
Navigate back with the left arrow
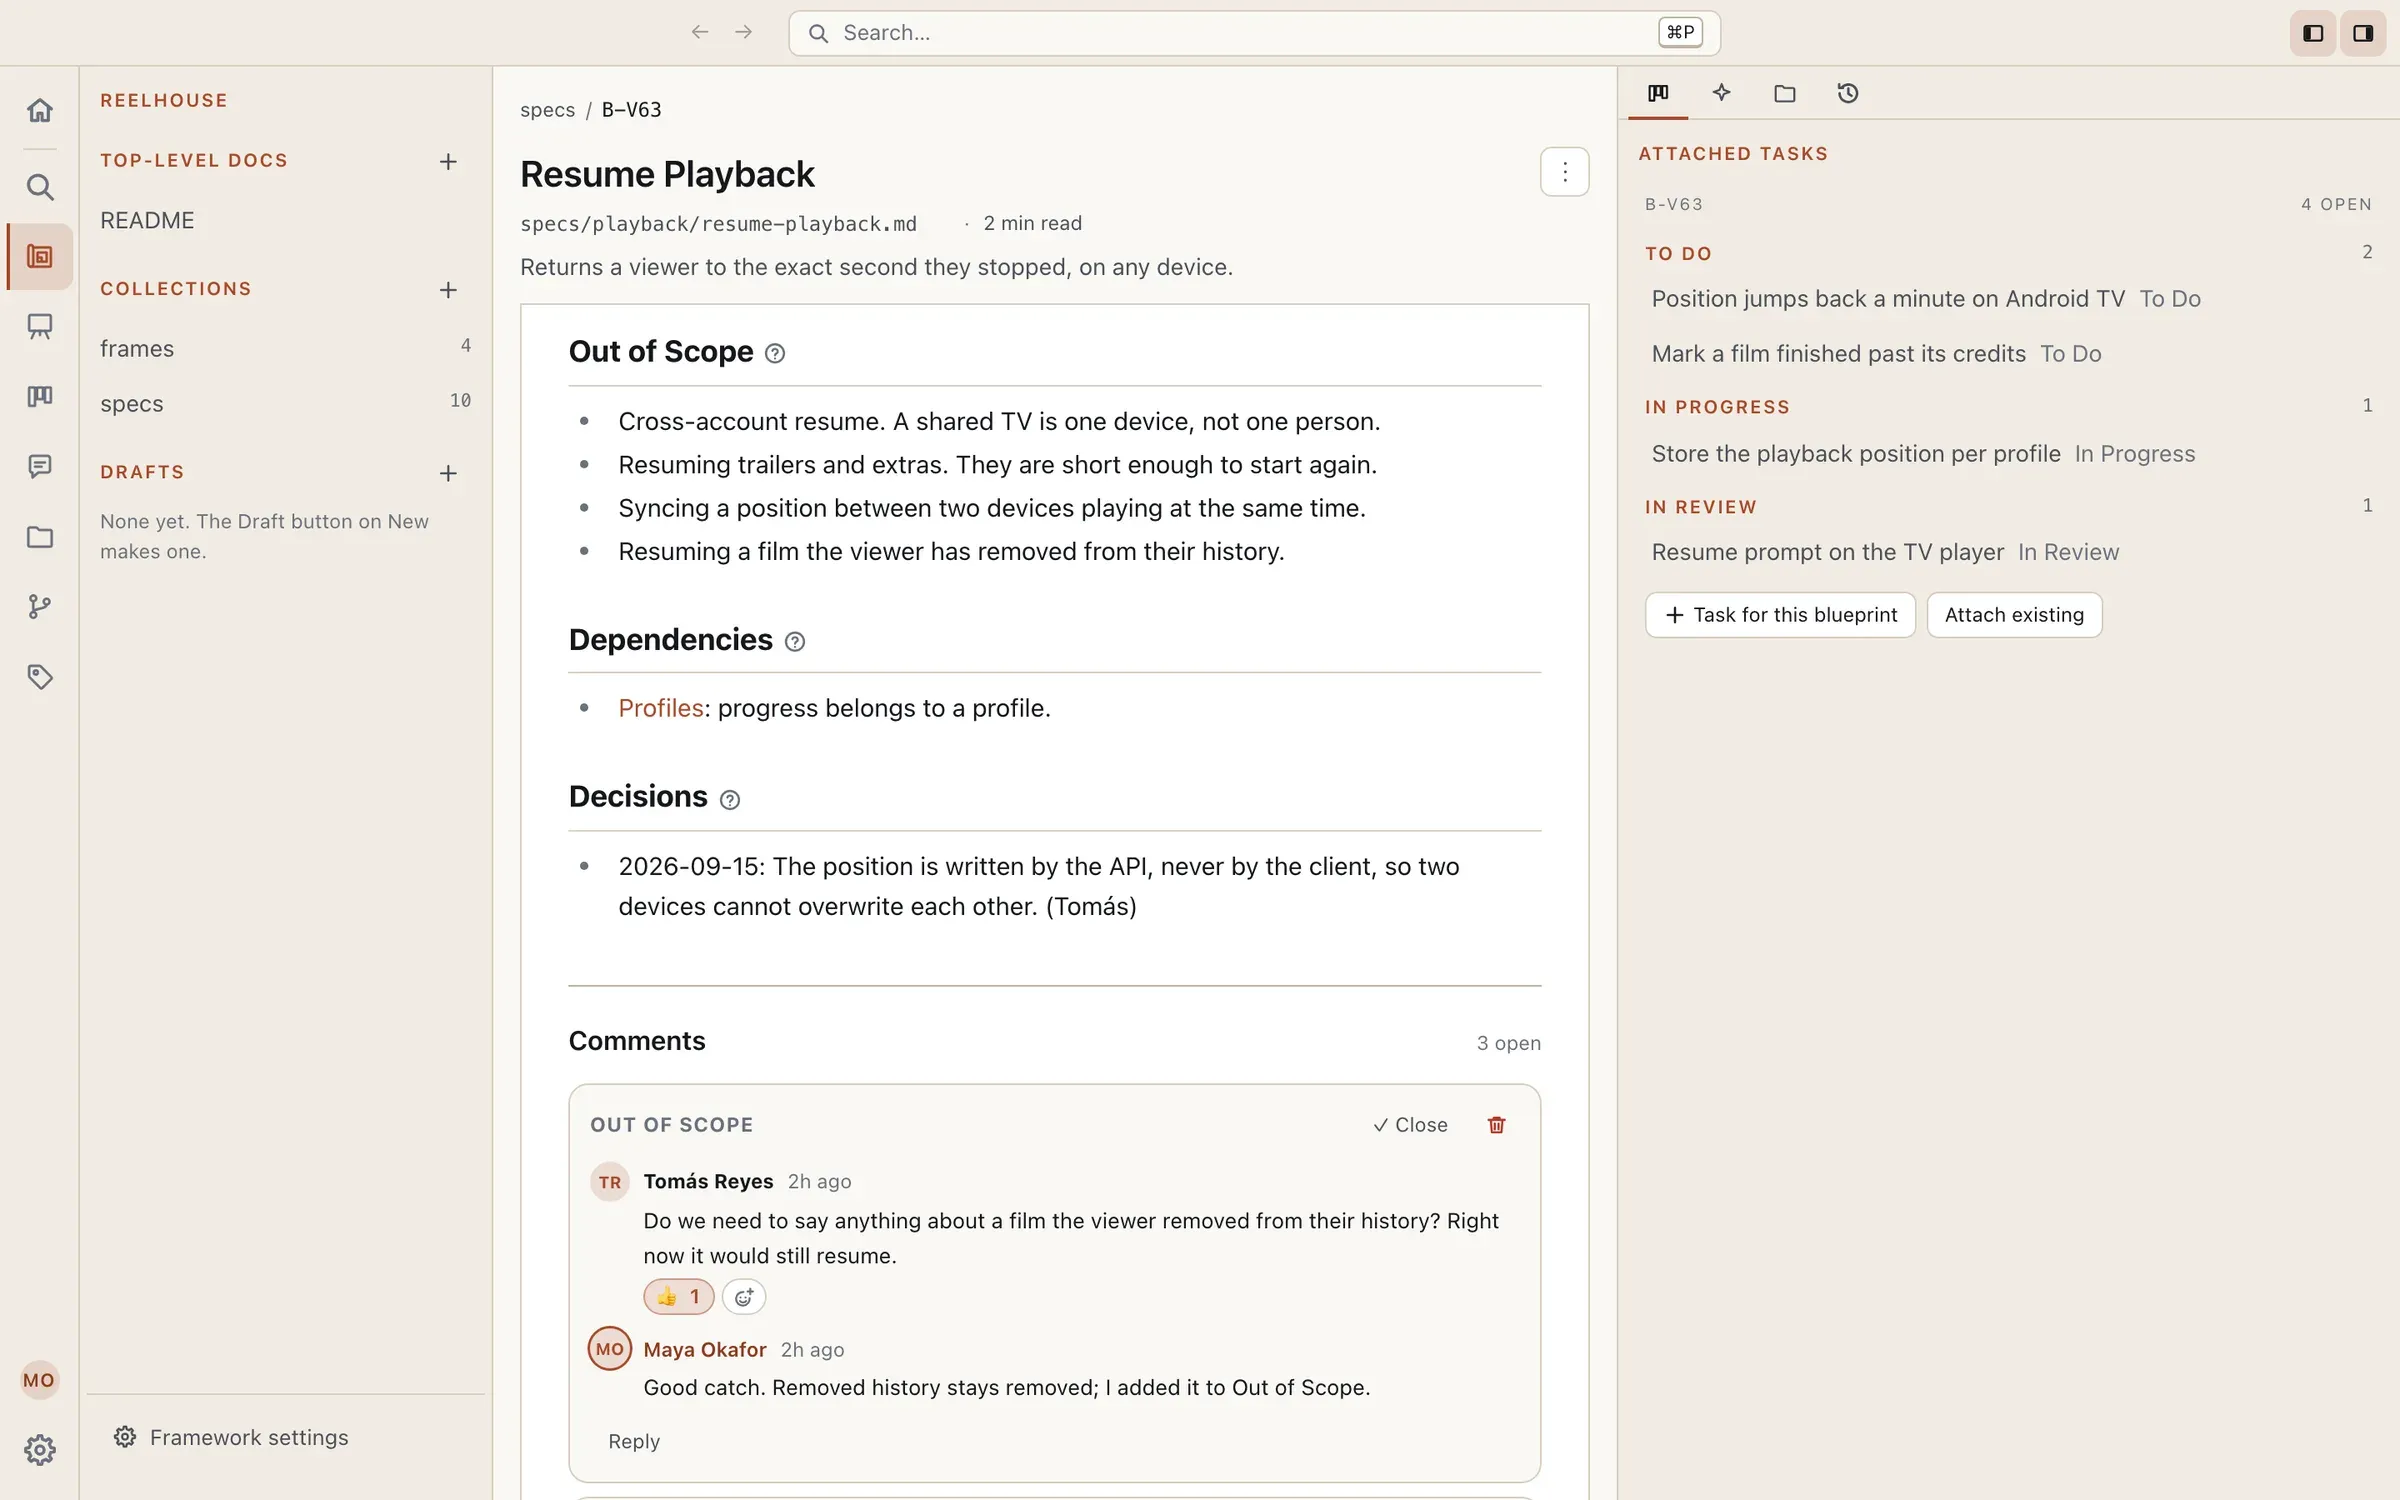click(700, 32)
